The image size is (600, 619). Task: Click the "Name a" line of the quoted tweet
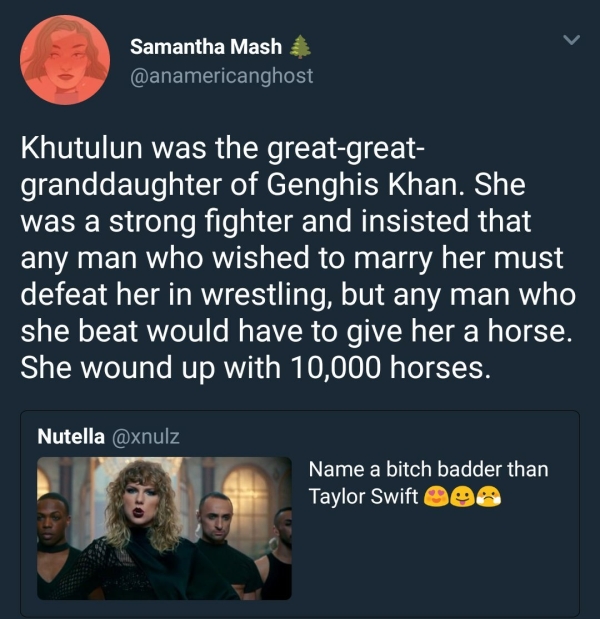(428, 469)
